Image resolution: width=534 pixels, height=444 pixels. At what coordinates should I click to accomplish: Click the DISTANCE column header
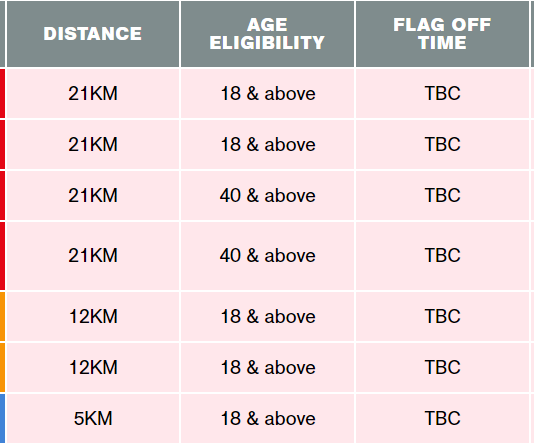(x=93, y=34)
